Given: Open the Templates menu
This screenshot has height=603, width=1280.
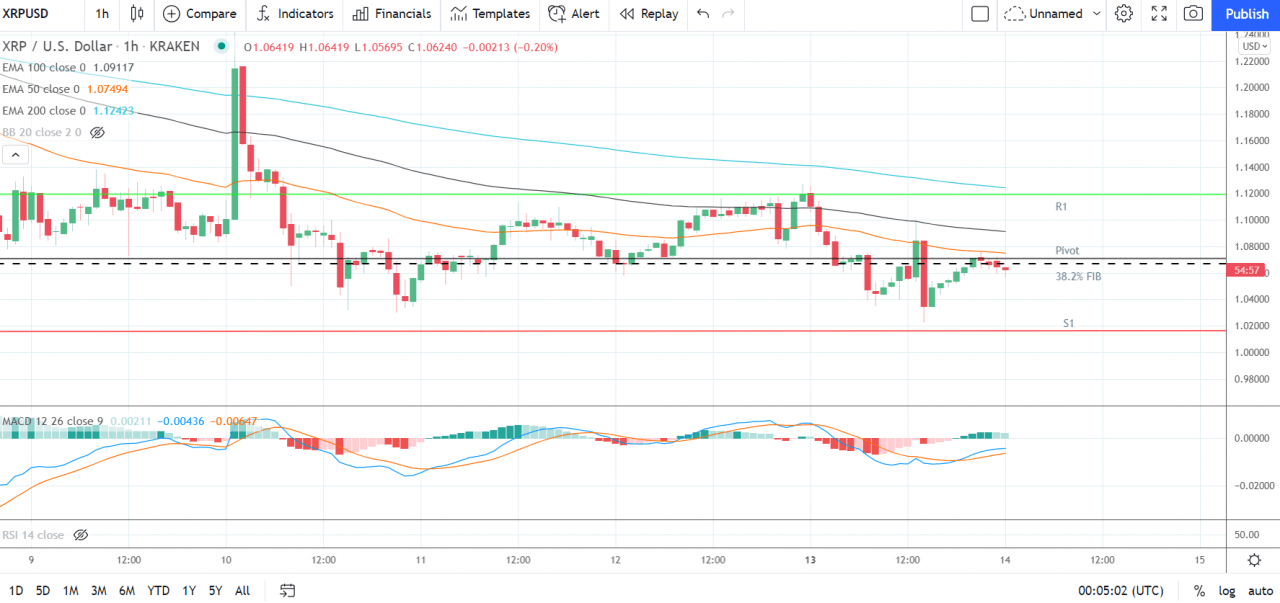Looking at the screenshot, I should coord(490,14).
